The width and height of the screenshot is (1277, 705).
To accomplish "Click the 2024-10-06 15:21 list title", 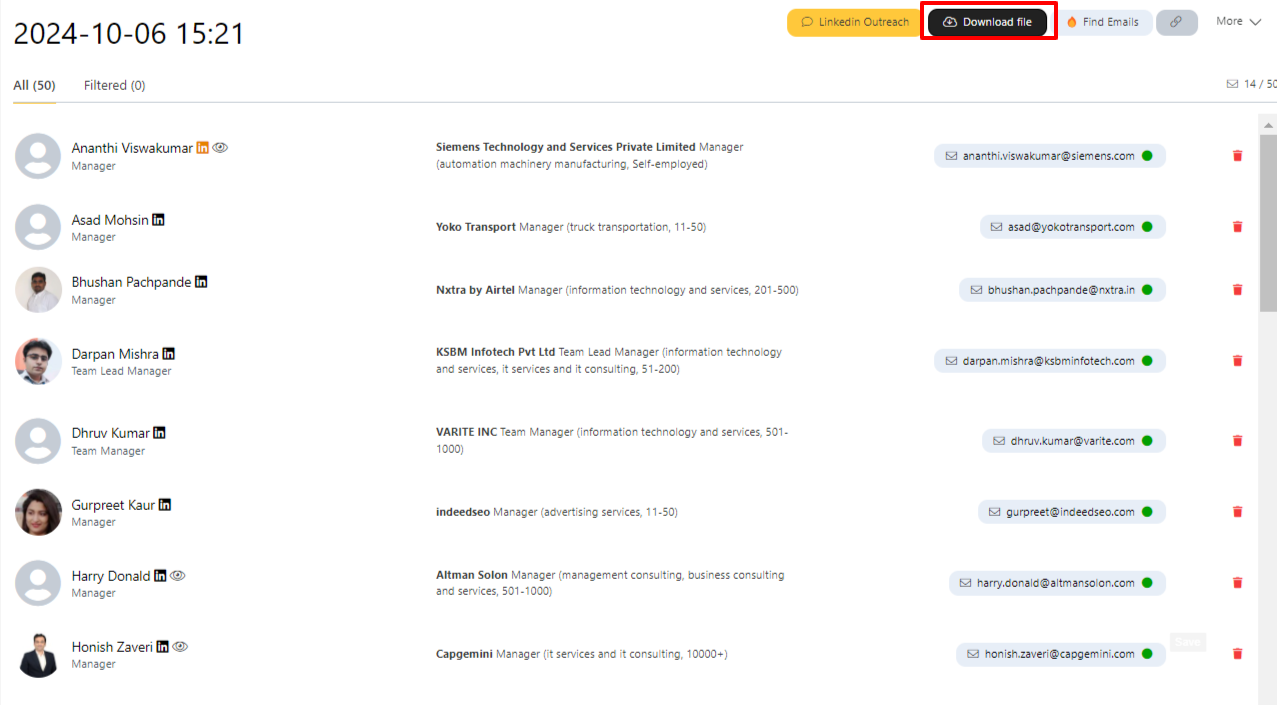I will click(129, 34).
